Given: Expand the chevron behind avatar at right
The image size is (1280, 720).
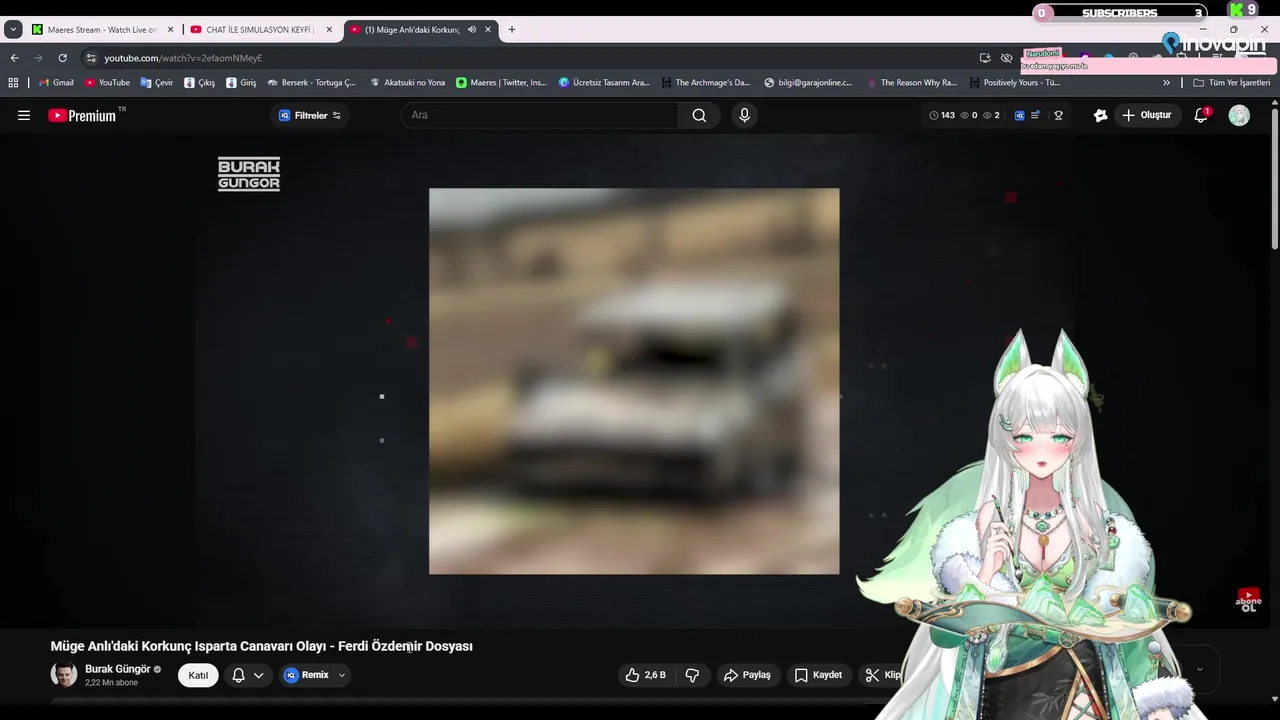Looking at the screenshot, I should coord(1200,669).
